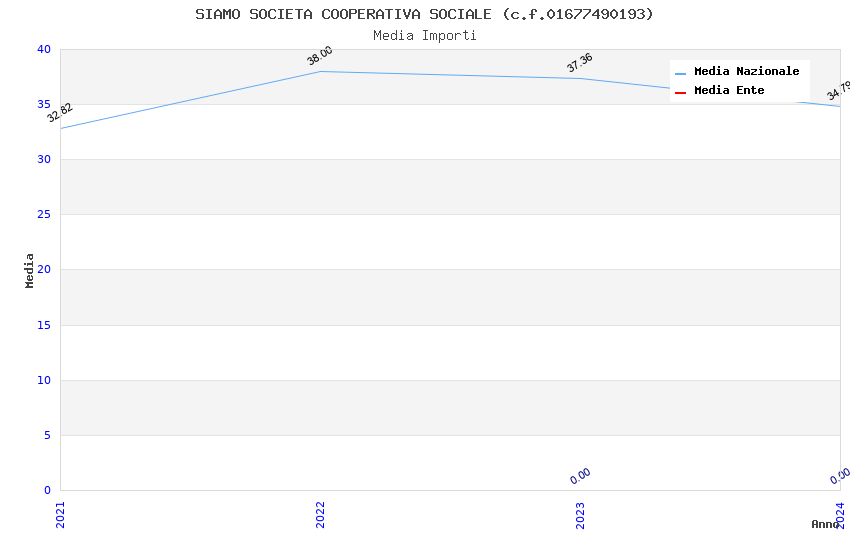850x550 pixels.
Task: Select the 34.79 data label
Action: pyautogui.click(x=838, y=91)
